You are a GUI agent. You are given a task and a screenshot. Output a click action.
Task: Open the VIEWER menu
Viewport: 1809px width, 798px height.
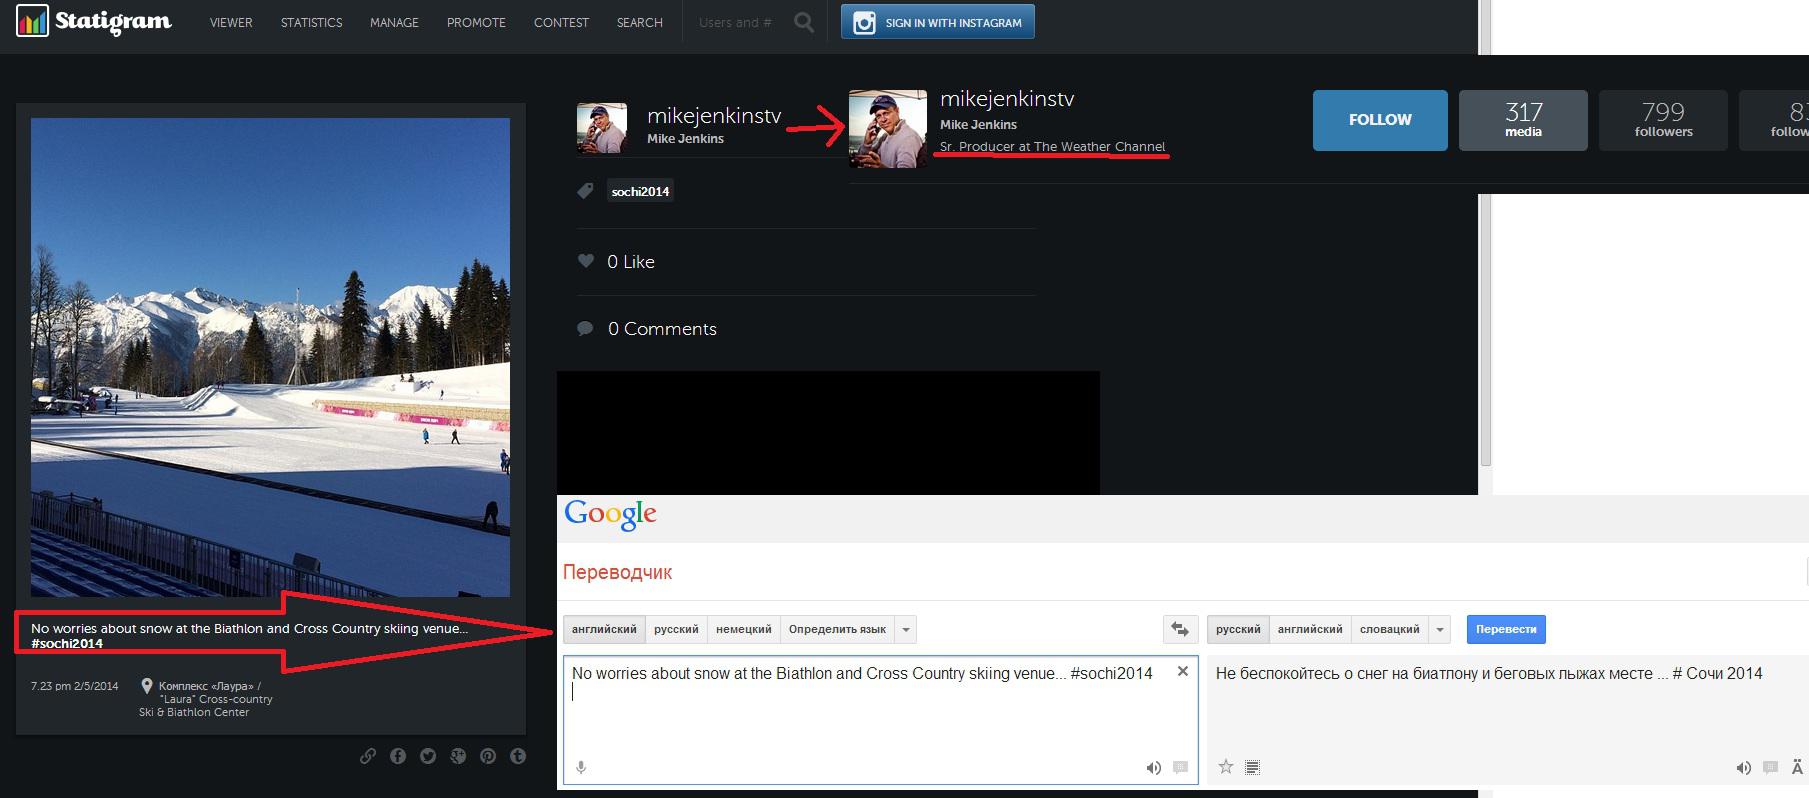pos(231,22)
